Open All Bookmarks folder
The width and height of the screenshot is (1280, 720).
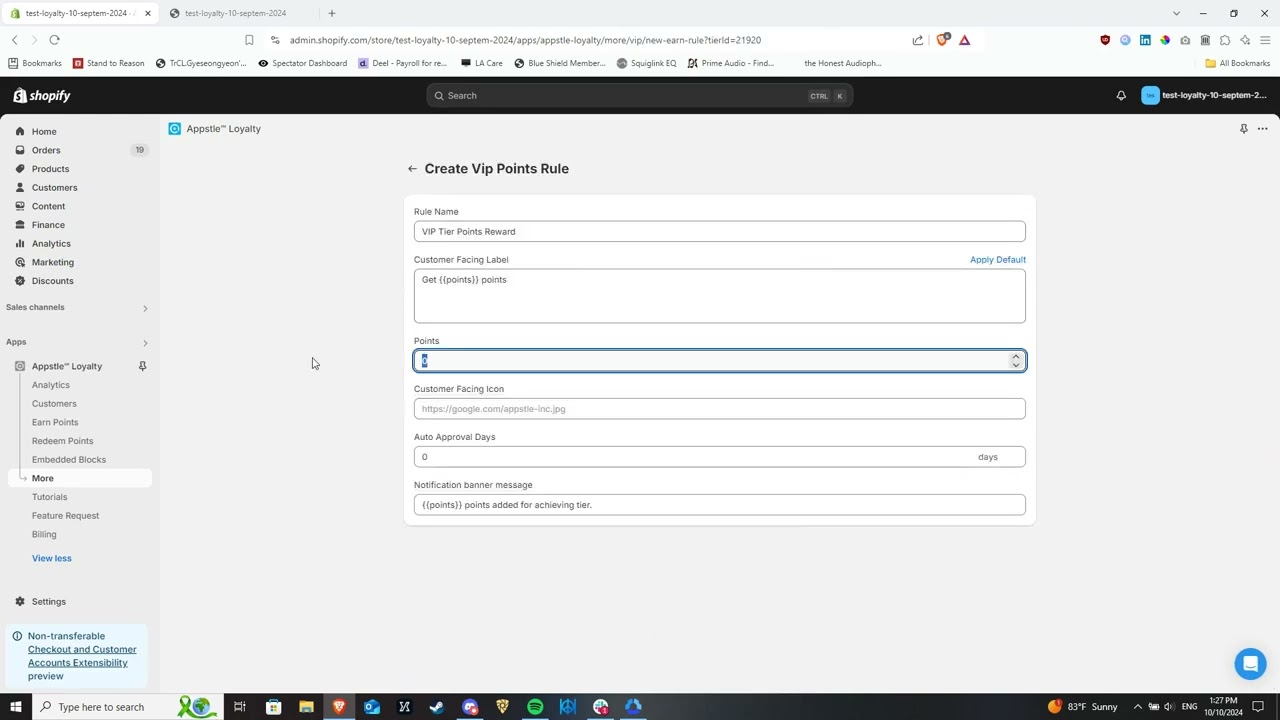1237,63
